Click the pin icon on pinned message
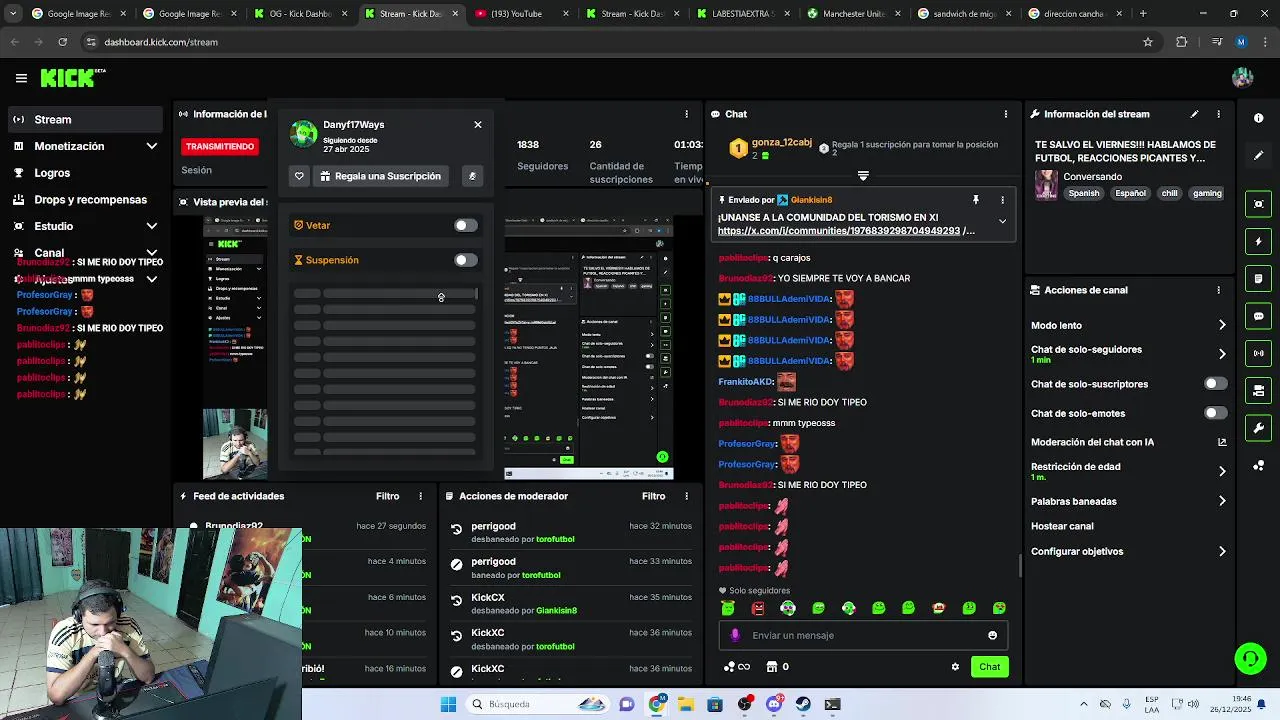 (975, 200)
